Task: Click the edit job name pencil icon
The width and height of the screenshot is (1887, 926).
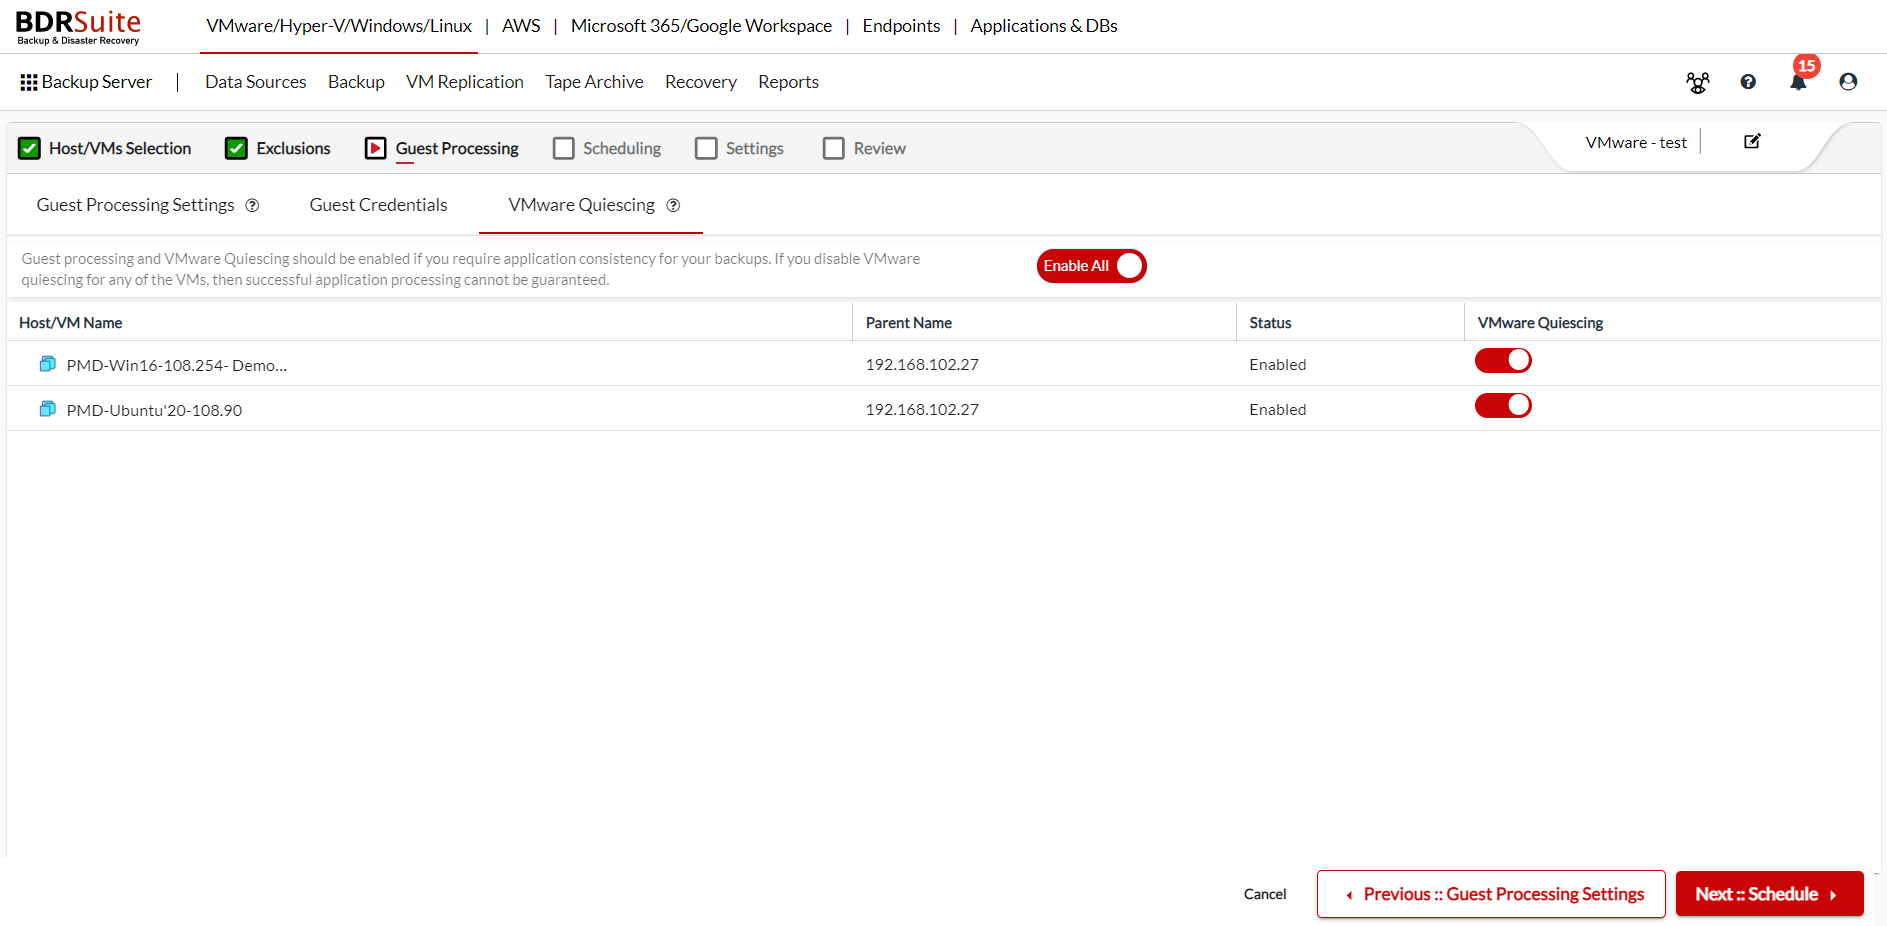Action: [x=1752, y=141]
